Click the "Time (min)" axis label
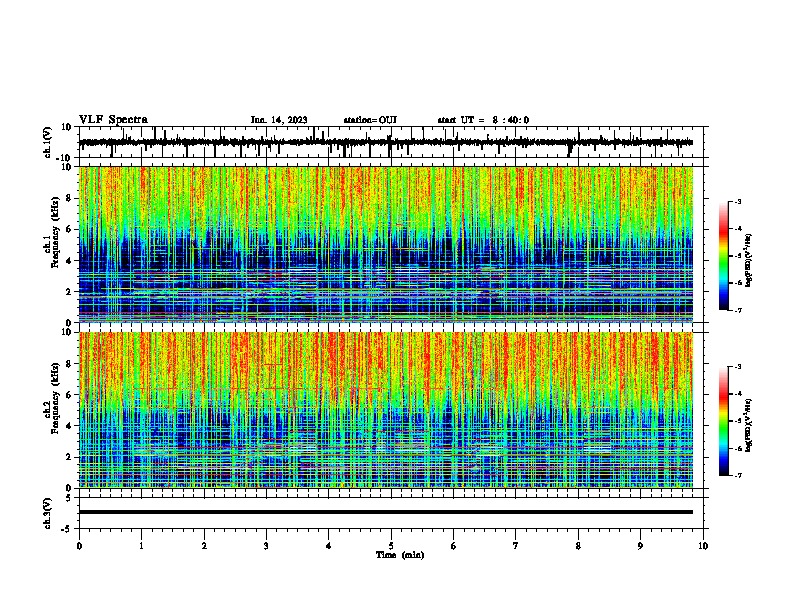Screen dimensions: 792x612 click(400, 555)
